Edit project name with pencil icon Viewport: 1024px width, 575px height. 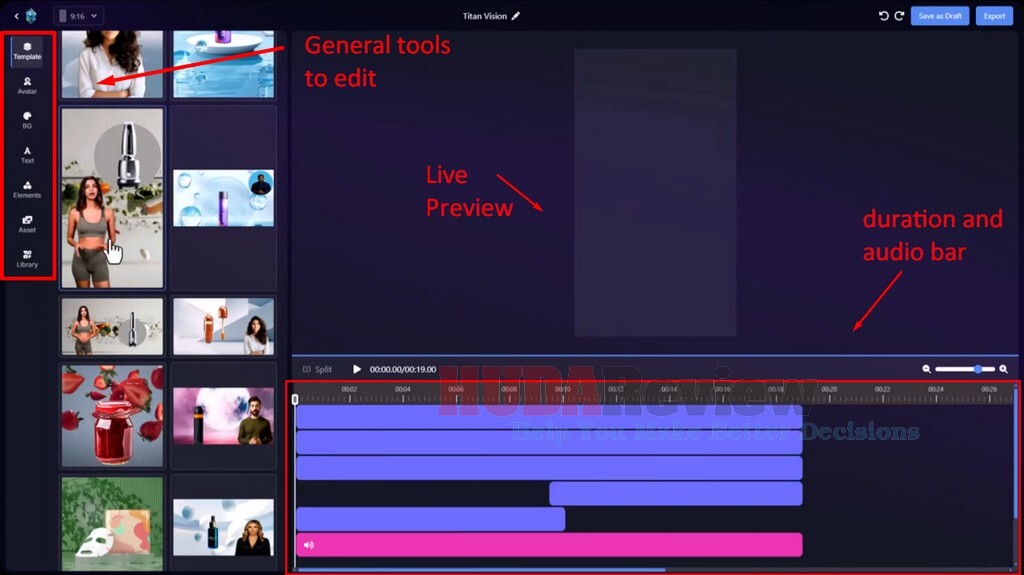point(516,16)
